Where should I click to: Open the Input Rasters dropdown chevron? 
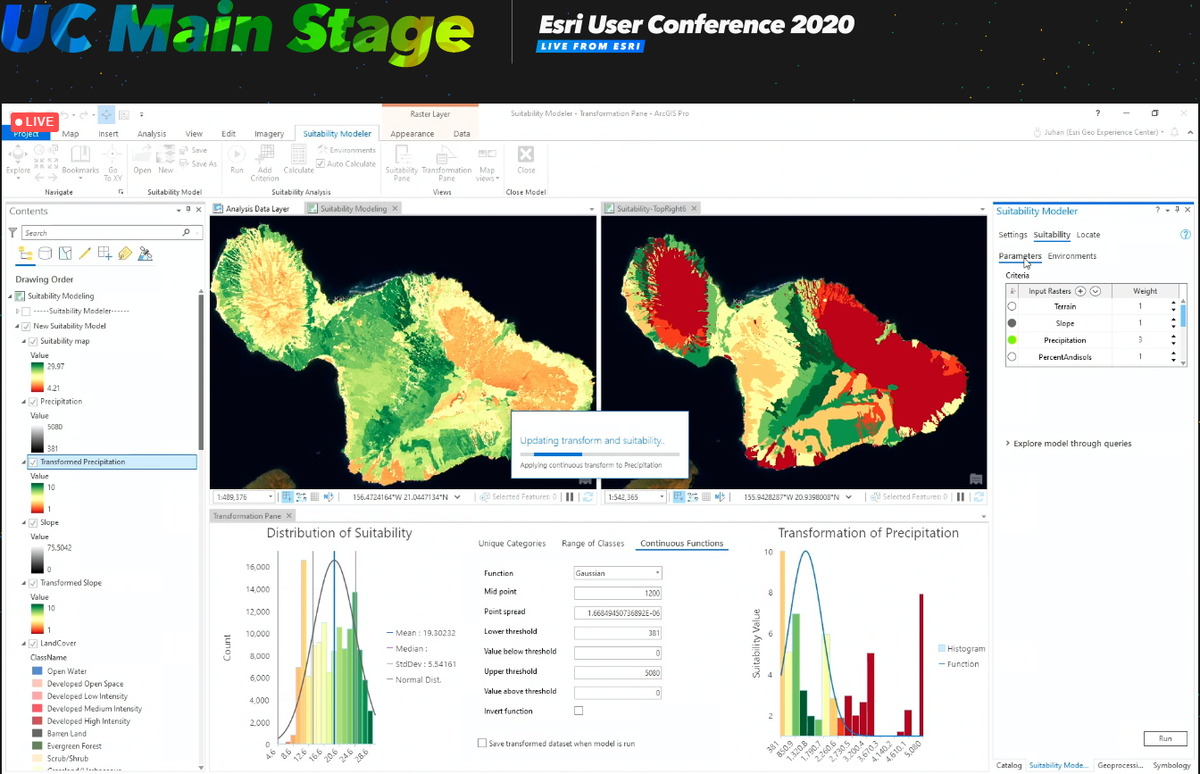click(x=1095, y=291)
